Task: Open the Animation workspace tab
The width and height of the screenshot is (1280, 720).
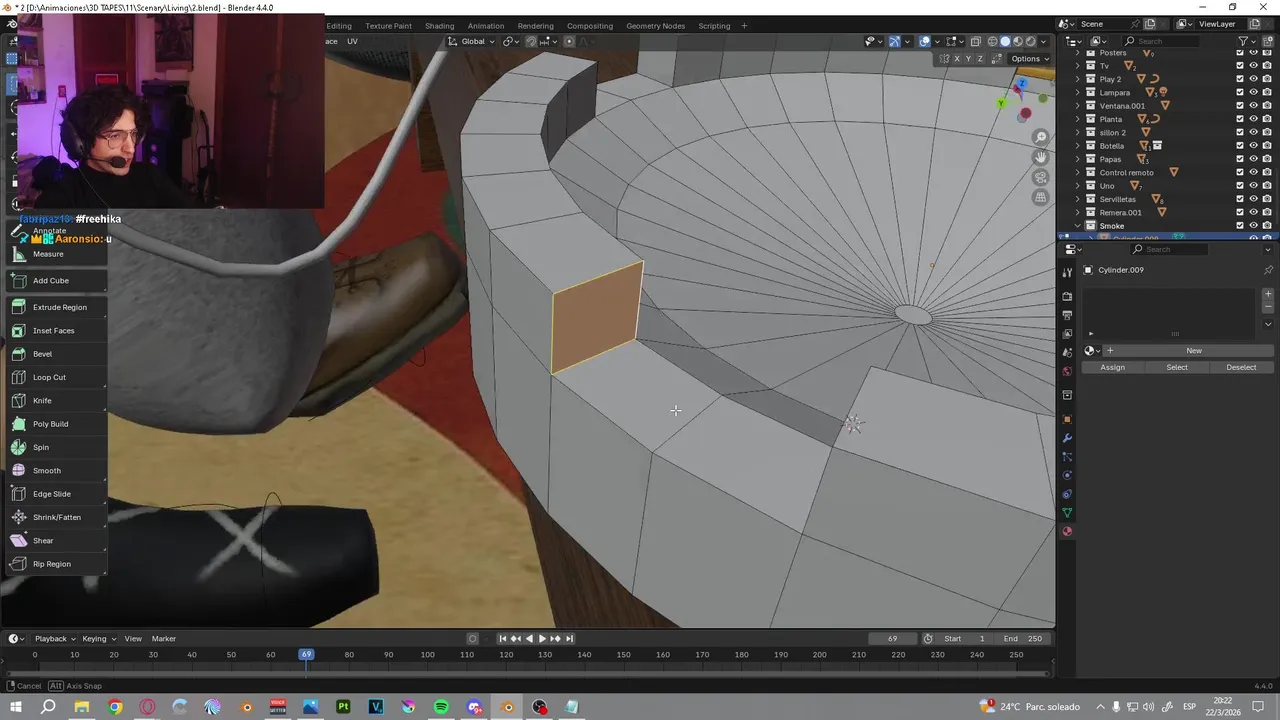Action: (x=486, y=26)
